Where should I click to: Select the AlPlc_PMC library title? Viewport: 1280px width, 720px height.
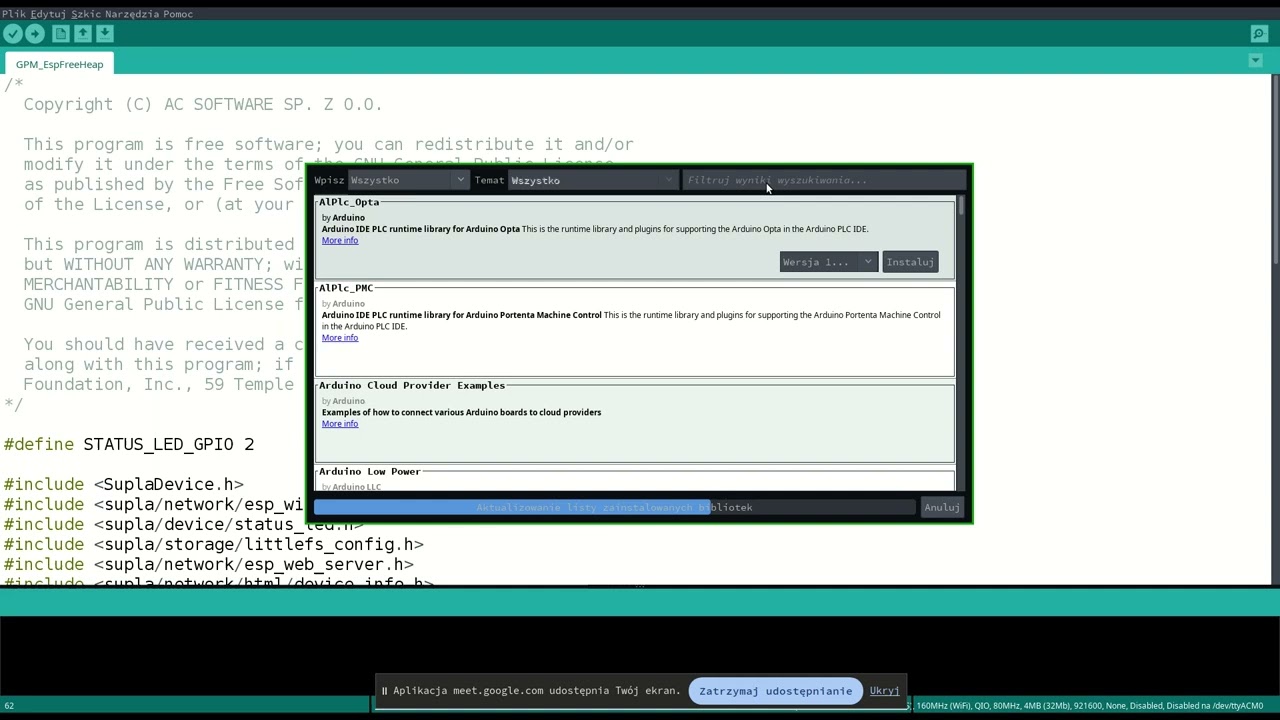pyautogui.click(x=346, y=288)
